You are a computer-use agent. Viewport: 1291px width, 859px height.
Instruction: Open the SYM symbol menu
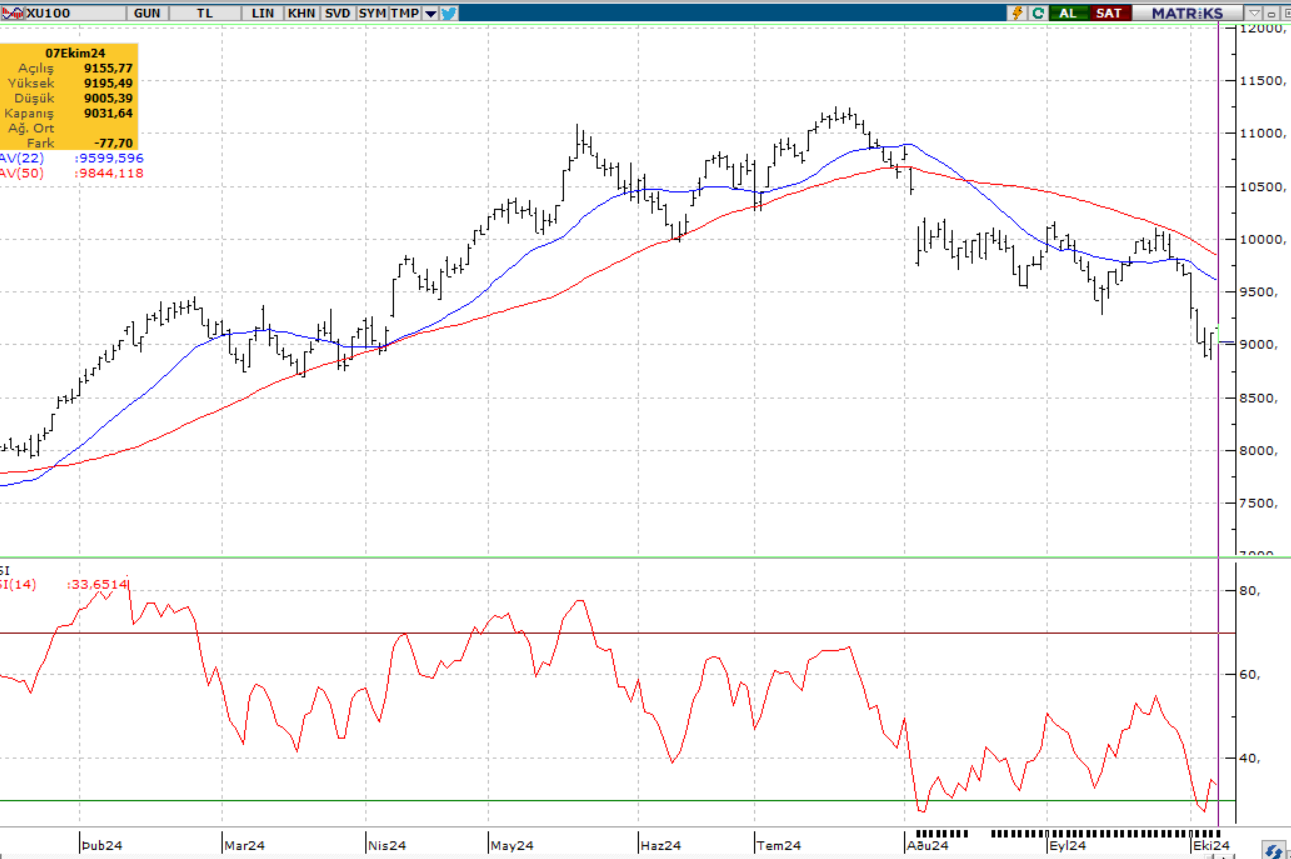point(372,13)
